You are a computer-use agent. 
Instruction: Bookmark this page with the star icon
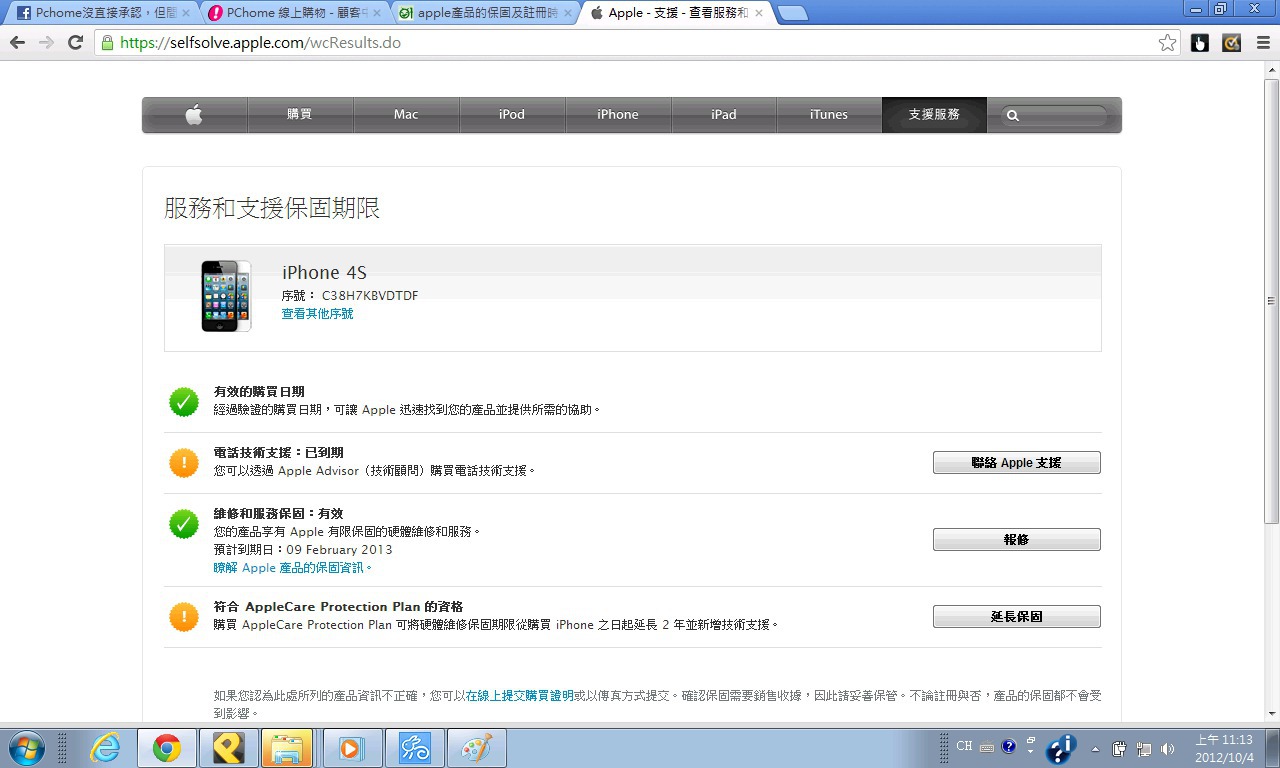point(1167,43)
